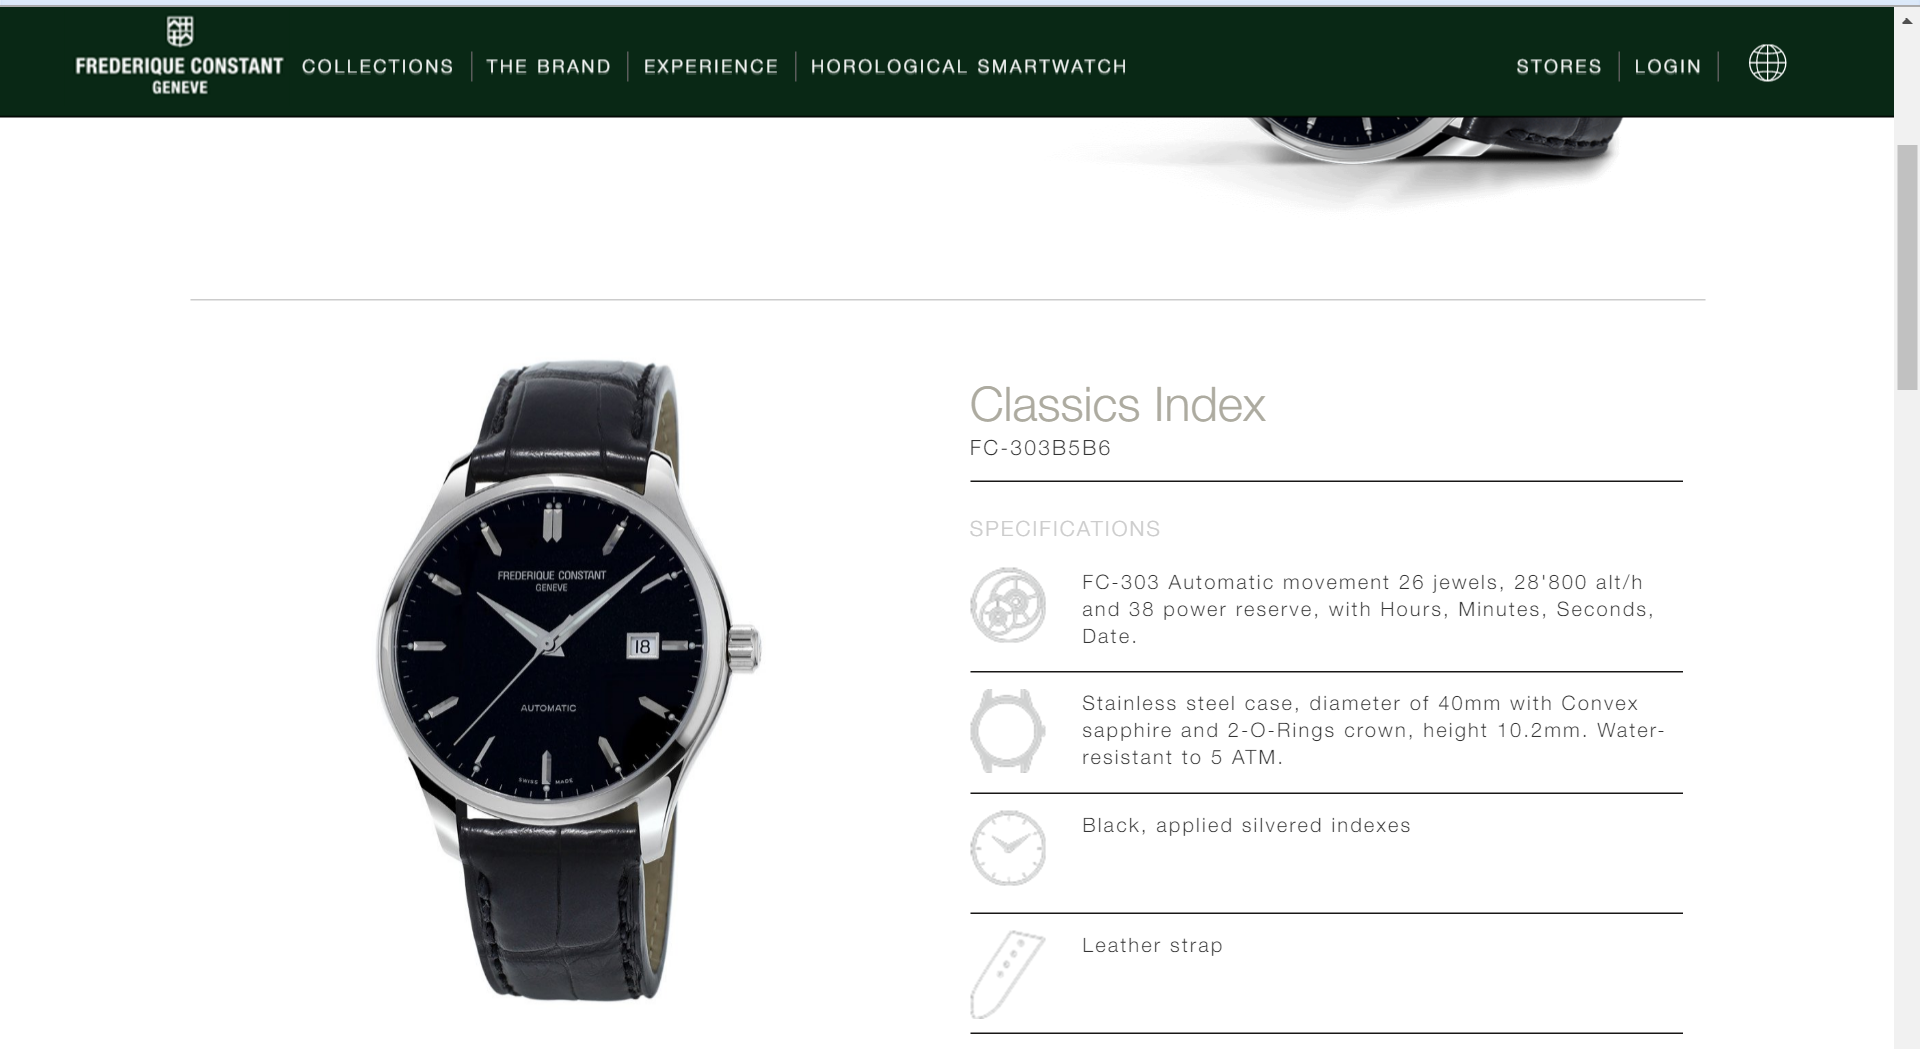The width and height of the screenshot is (1920, 1049).
Task: Open the globe language selector icon
Action: [x=1767, y=64]
